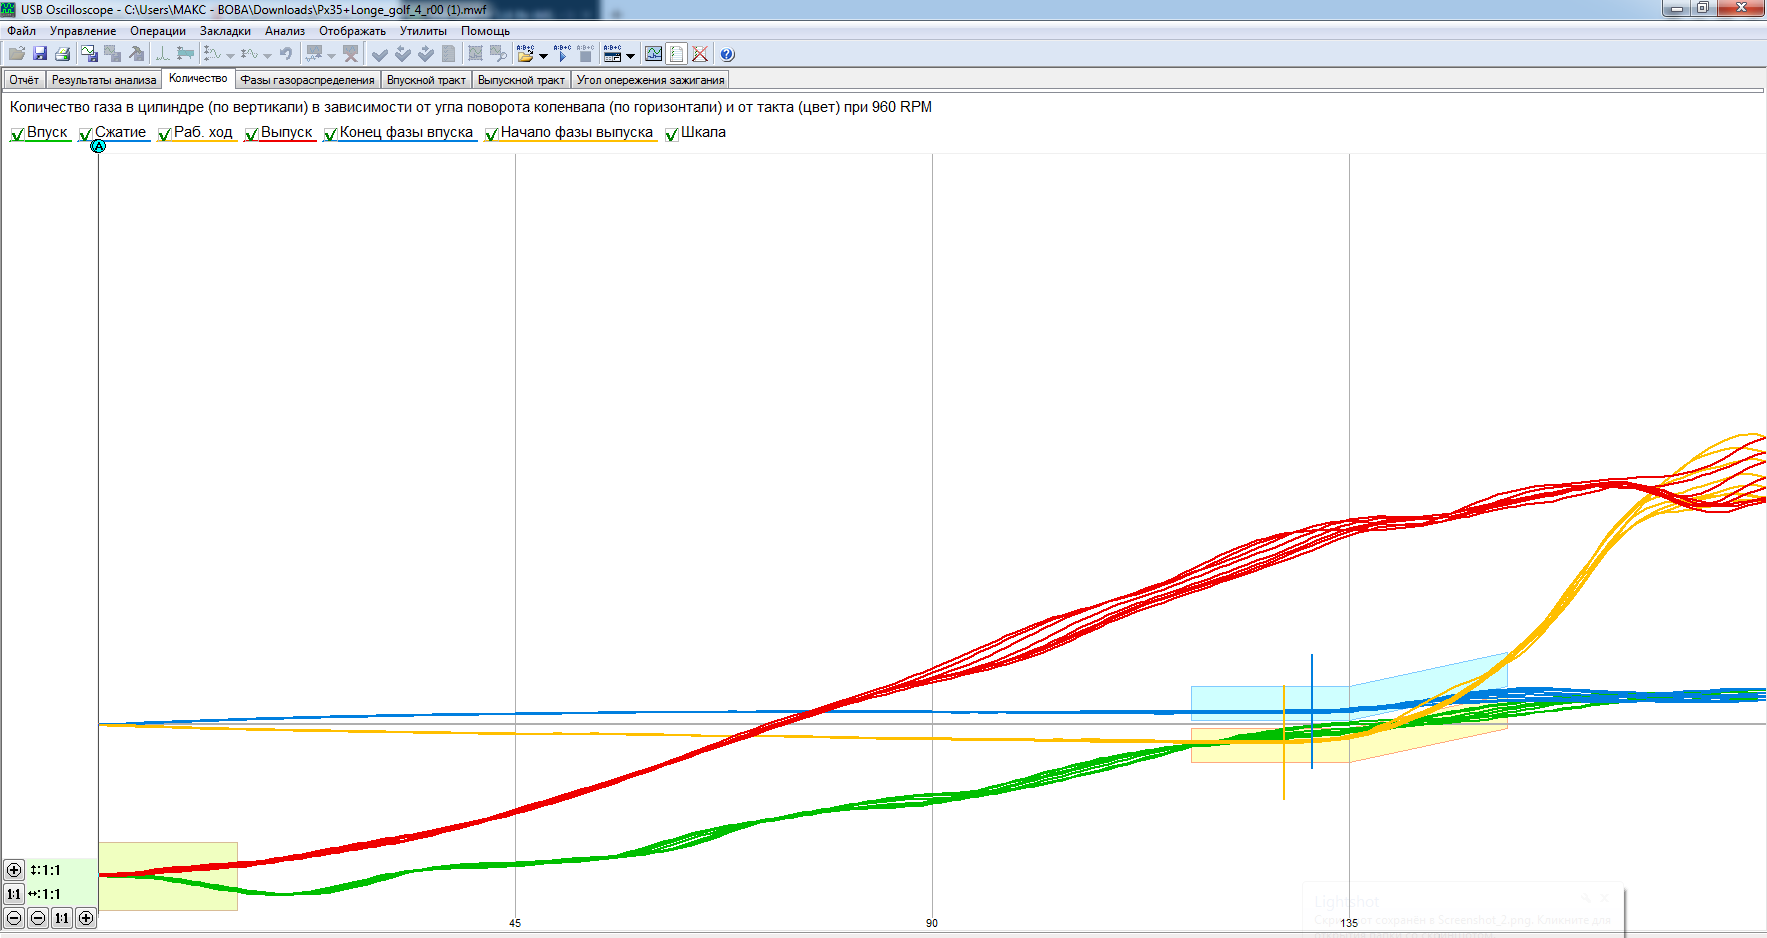Switch to the Впускной тракт tab
Screen dimensions: 1767x938
(x=426, y=80)
